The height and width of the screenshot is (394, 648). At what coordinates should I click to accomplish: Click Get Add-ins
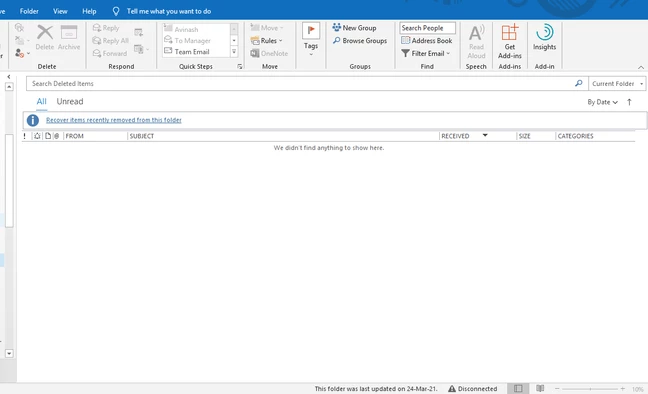pyautogui.click(x=510, y=41)
